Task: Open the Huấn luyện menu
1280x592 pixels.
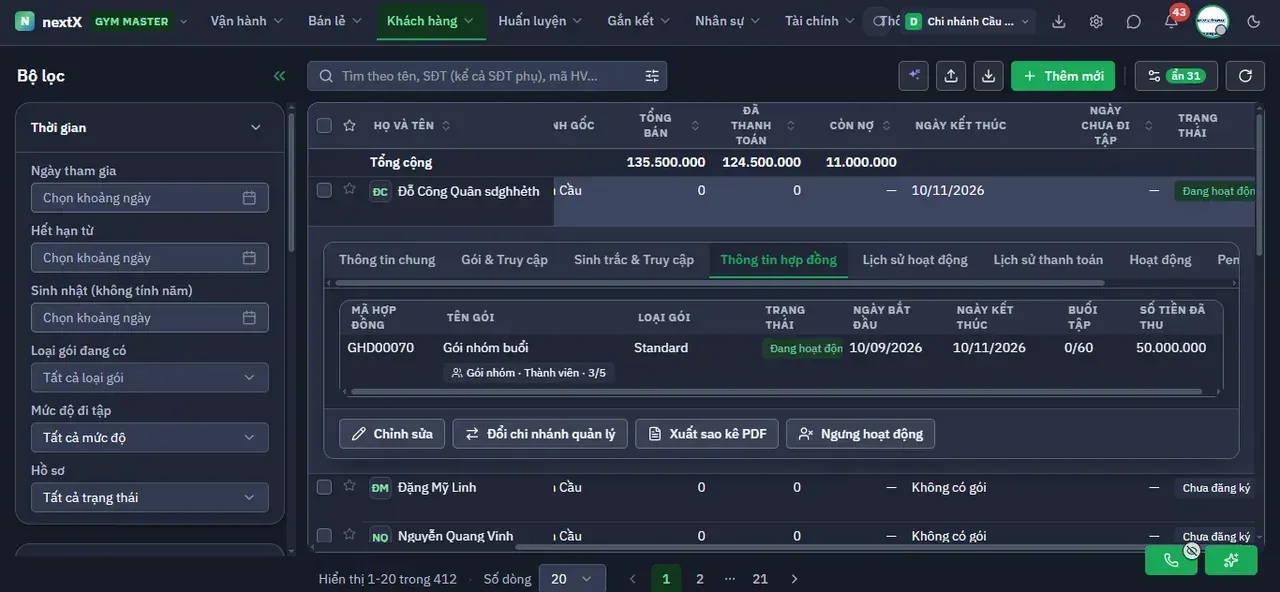Action: coord(541,21)
